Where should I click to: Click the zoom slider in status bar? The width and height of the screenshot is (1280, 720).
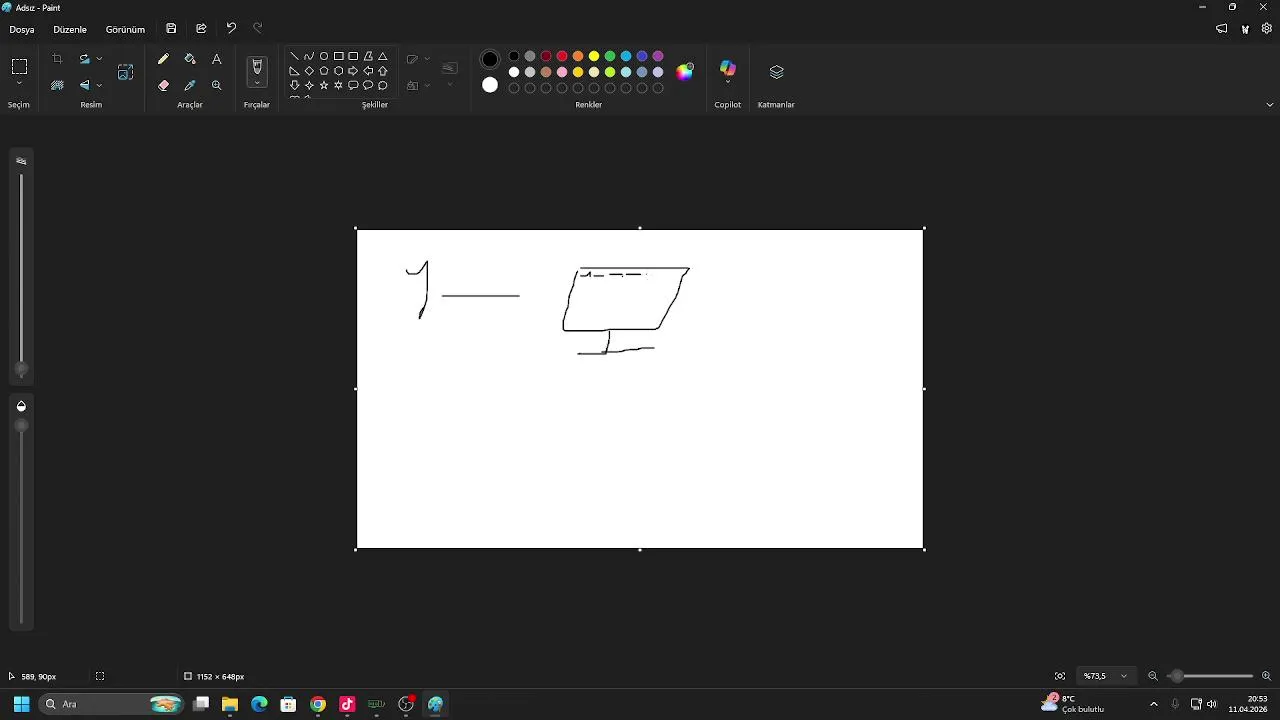1210,676
